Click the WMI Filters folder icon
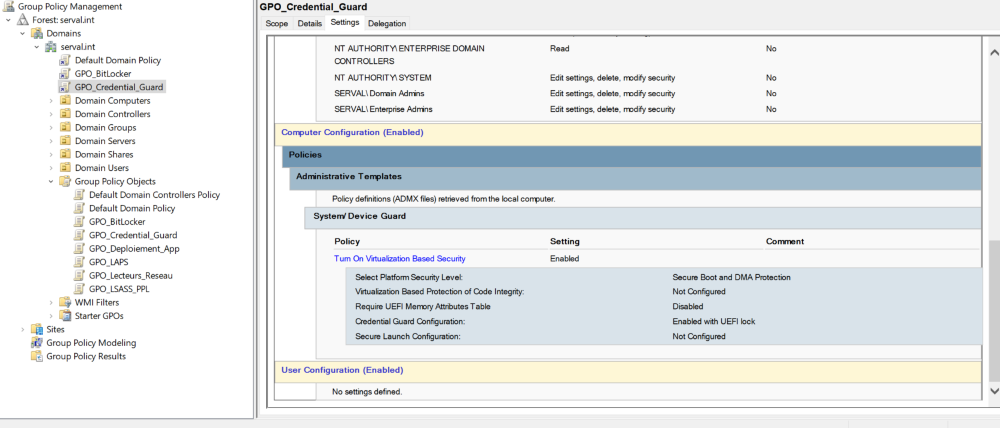 tap(65, 302)
